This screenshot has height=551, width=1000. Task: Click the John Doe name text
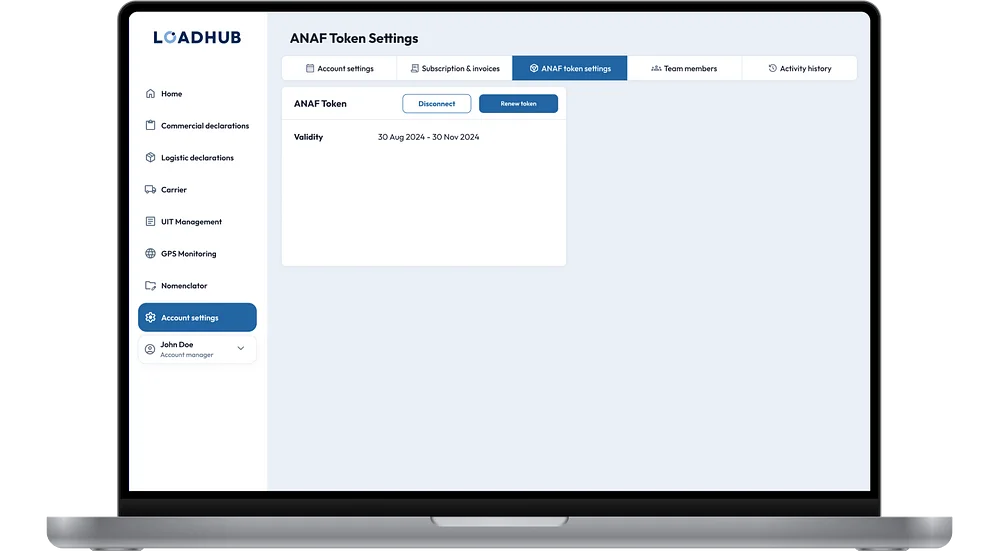point(177,344)
